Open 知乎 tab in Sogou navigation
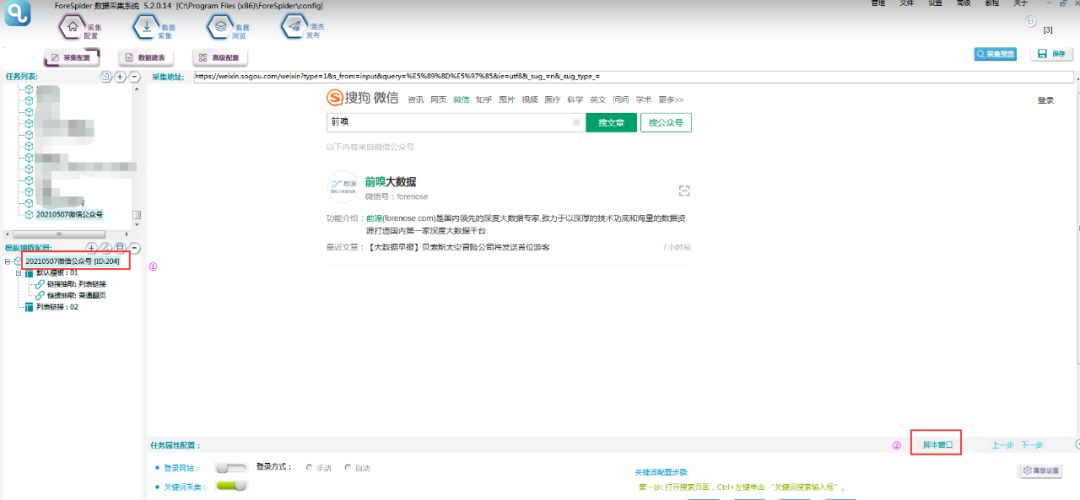This screenshot has width=1080, height=500. click(484, 100)
